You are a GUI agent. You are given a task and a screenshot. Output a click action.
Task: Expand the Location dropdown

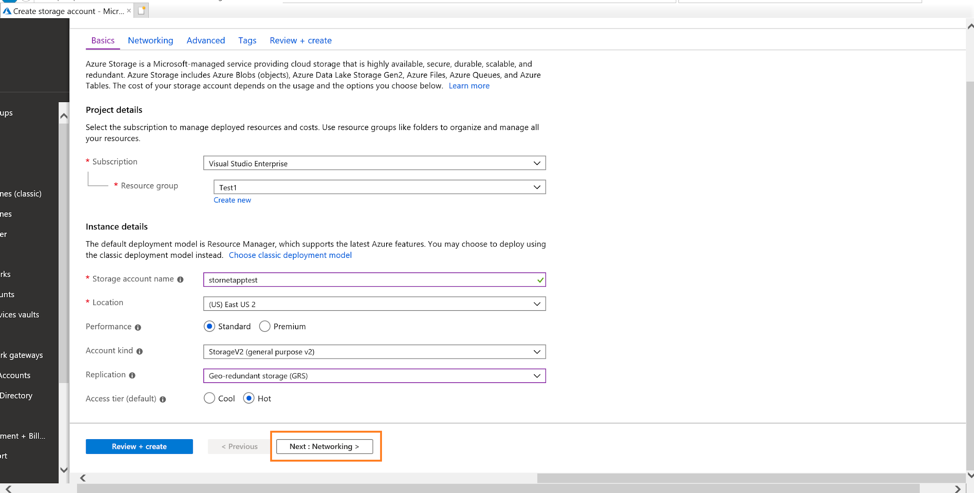pos(374,304)
